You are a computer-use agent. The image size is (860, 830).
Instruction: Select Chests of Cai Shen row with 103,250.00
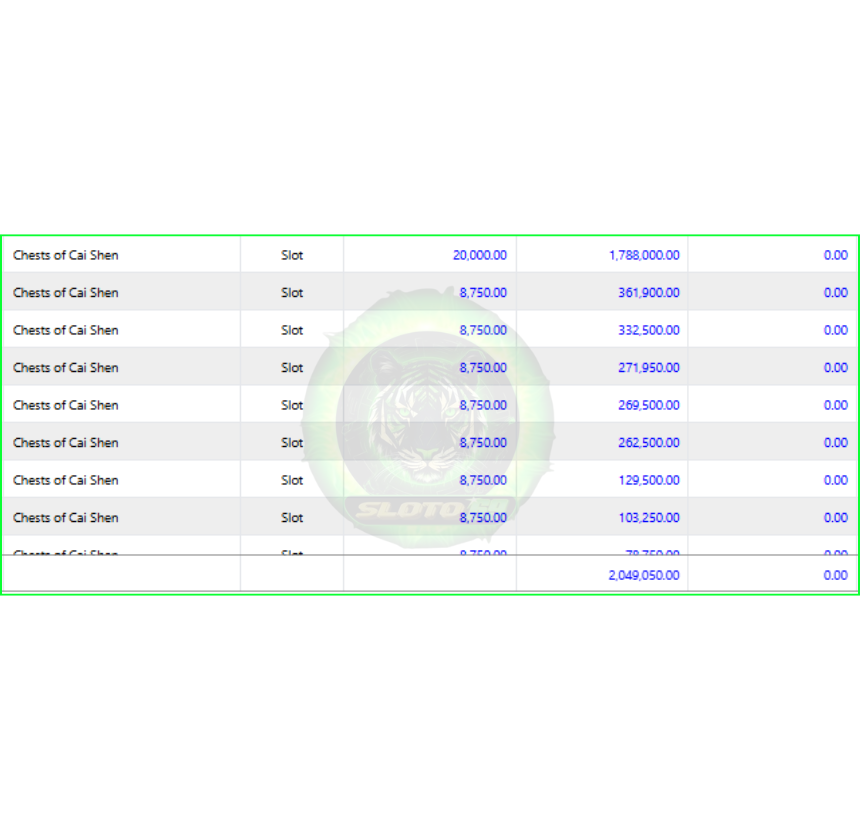[430, 517]
